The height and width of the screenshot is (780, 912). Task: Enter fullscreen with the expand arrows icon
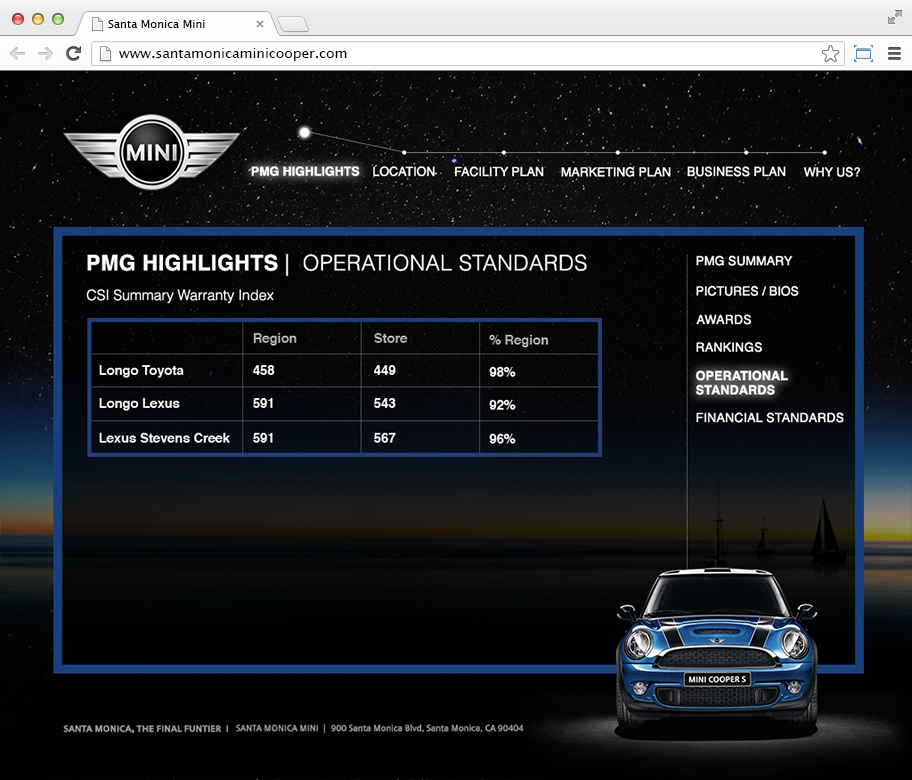click(895, 17)
